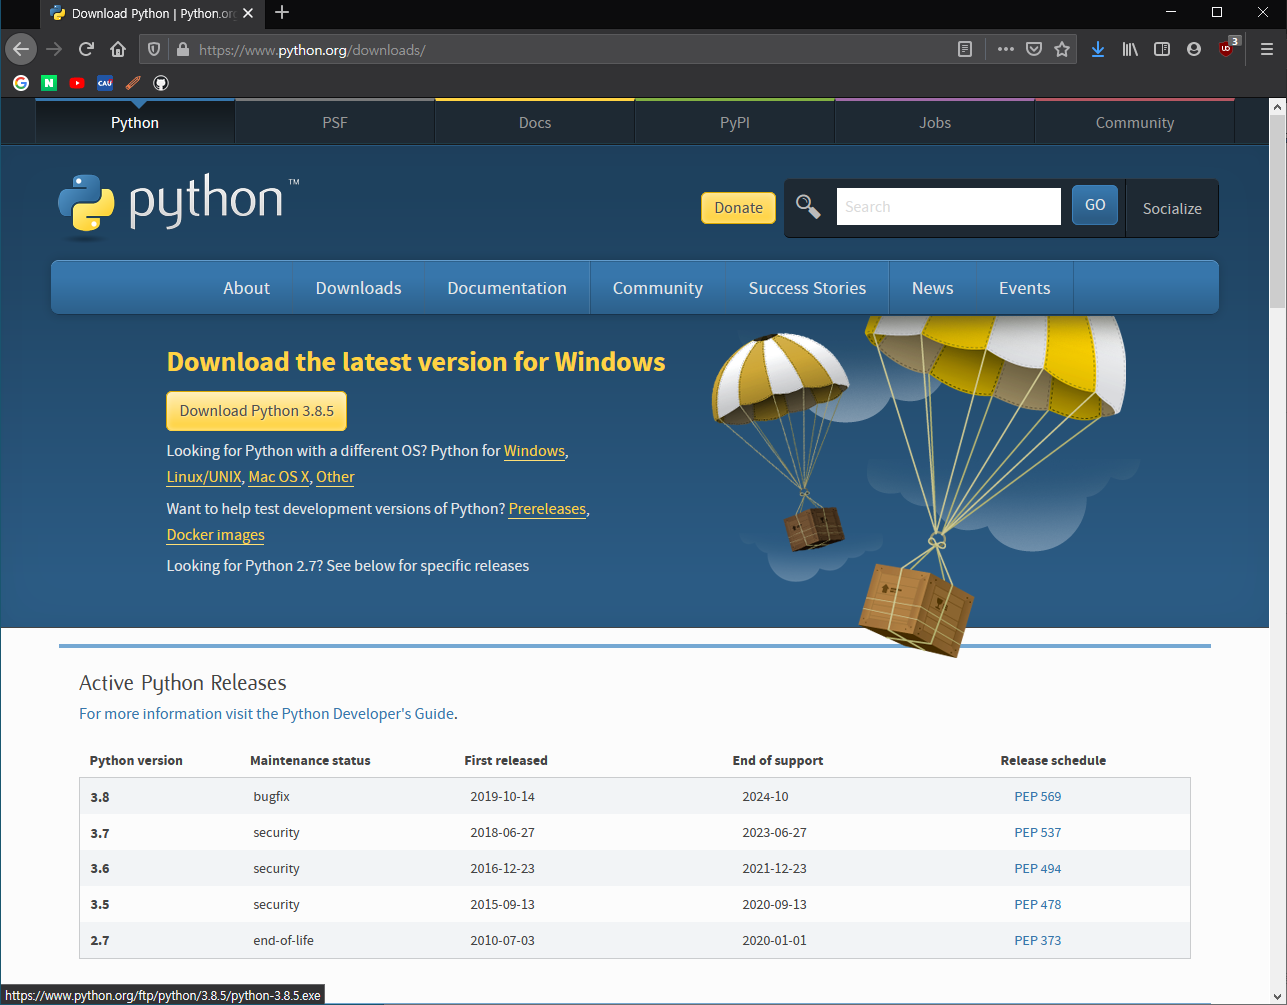Viewport: 1287px width, 1005px height.
Task: Switch to the Docs top tab
Action: pyautogui.click(x=535, y=123)
